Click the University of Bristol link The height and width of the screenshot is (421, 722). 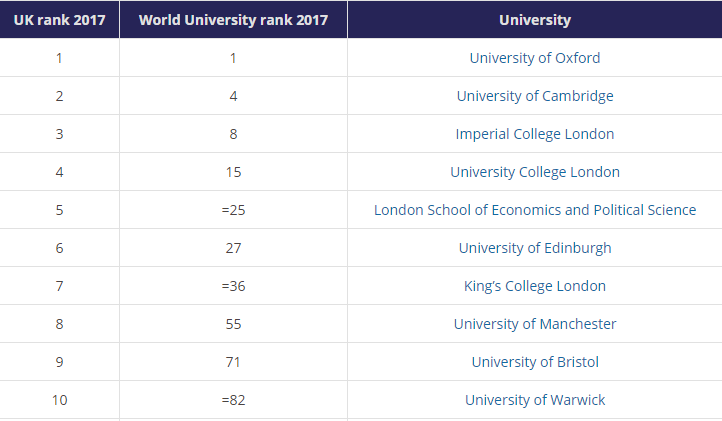[x=535, y=362]
